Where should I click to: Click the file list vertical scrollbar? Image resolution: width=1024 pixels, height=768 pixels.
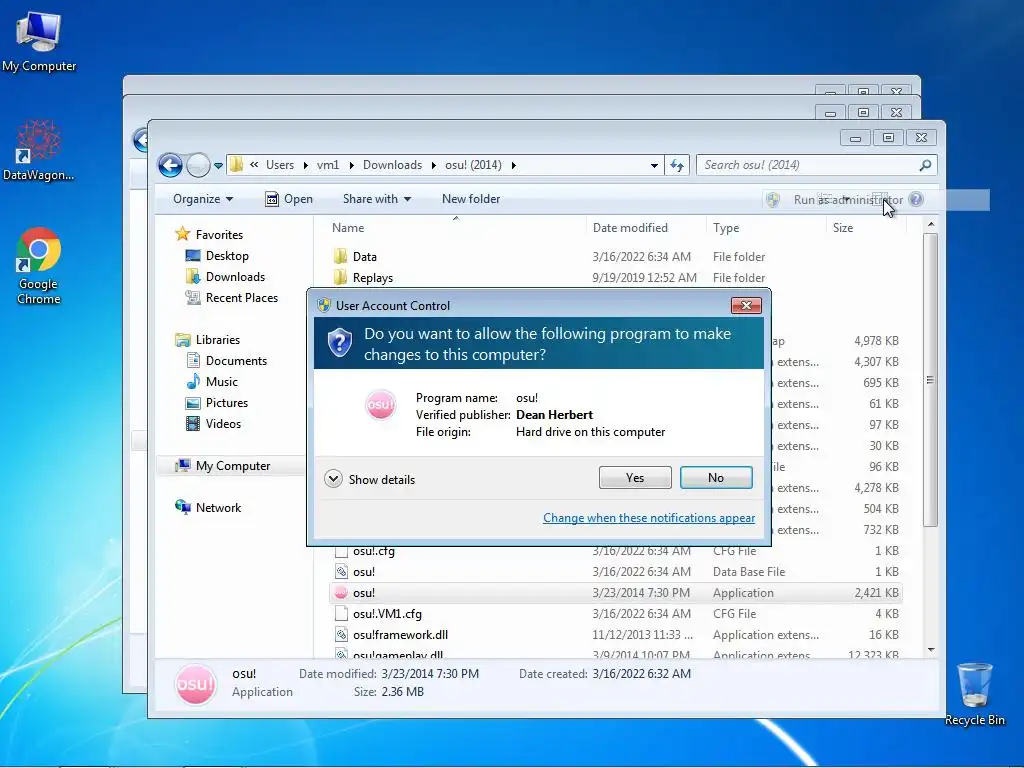tap(931, 380)
